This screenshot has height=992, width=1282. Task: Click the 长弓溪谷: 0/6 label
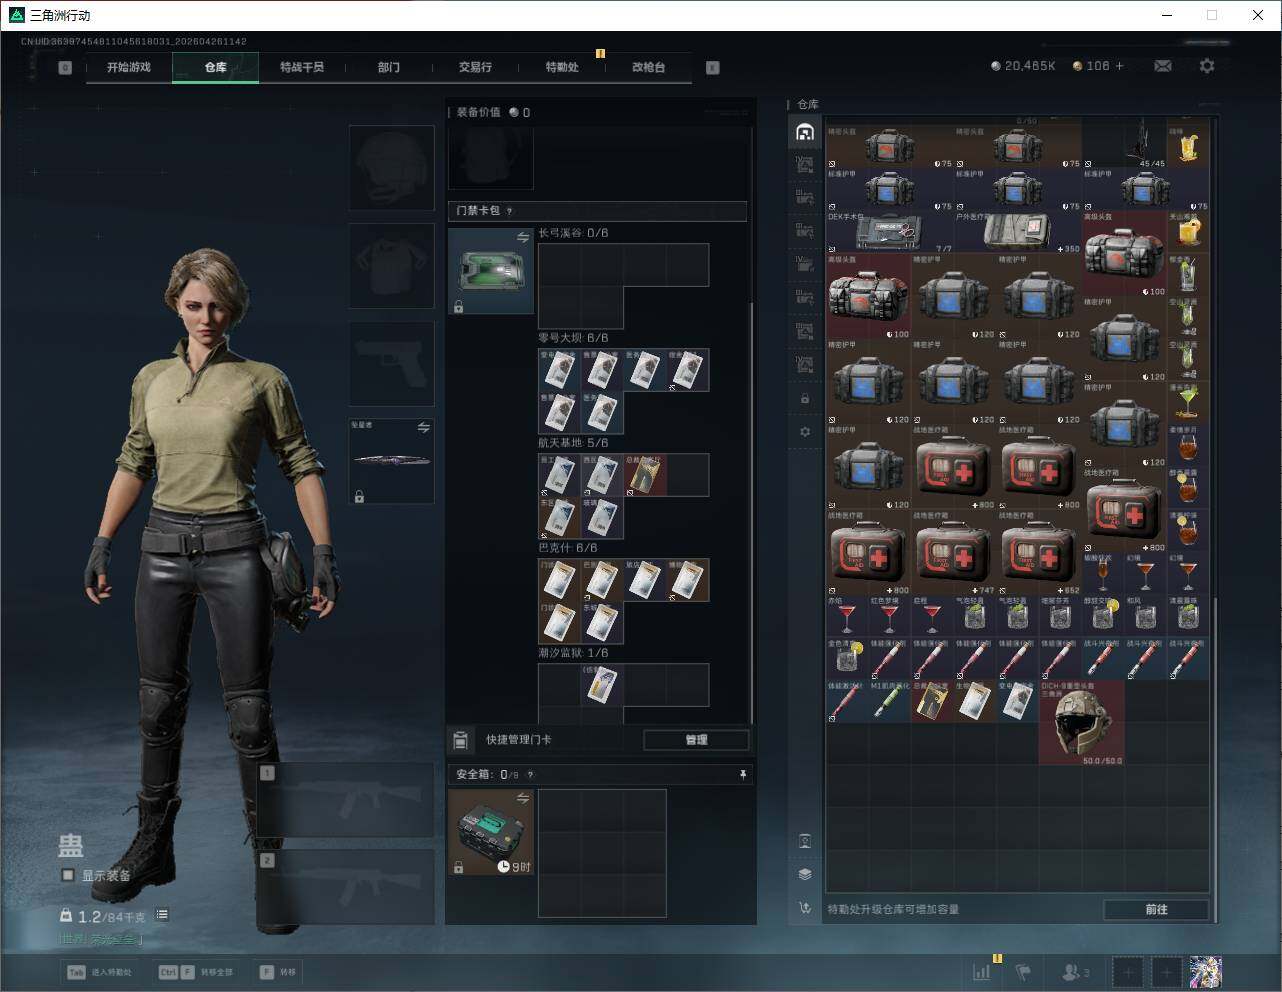click(573, 233)
